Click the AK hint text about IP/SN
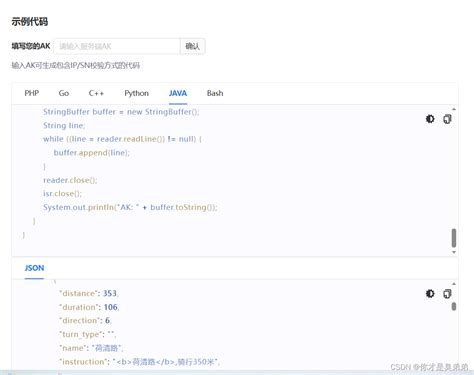 point(76,65)
